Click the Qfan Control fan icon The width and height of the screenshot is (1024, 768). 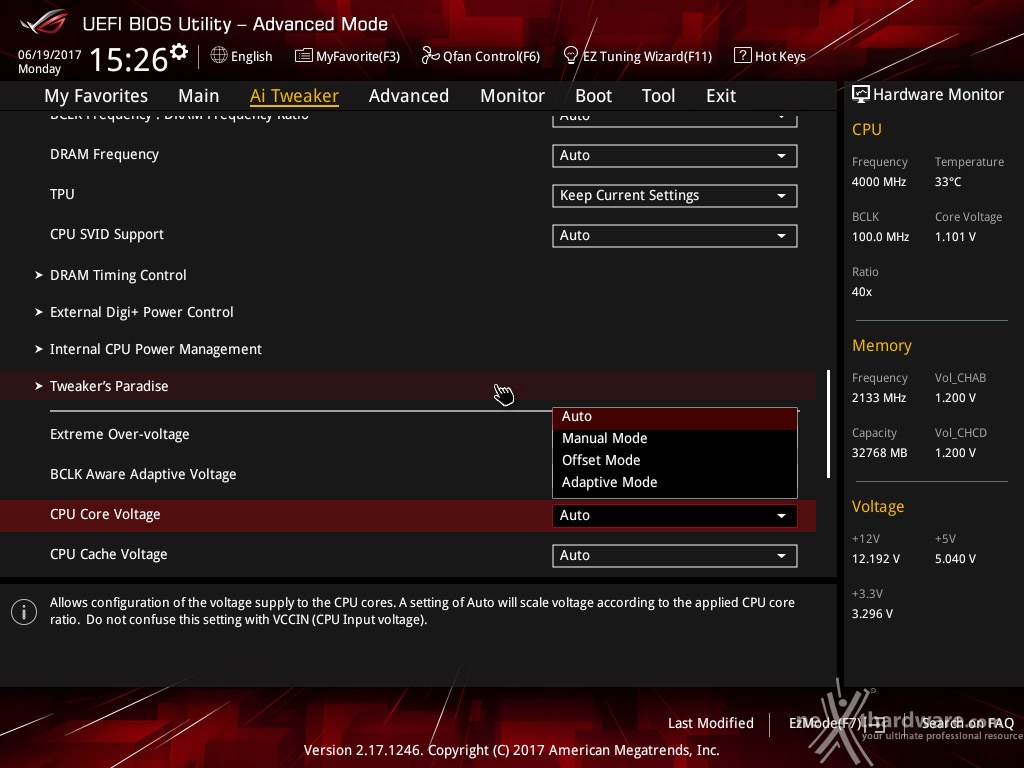[x=430, y=56]
